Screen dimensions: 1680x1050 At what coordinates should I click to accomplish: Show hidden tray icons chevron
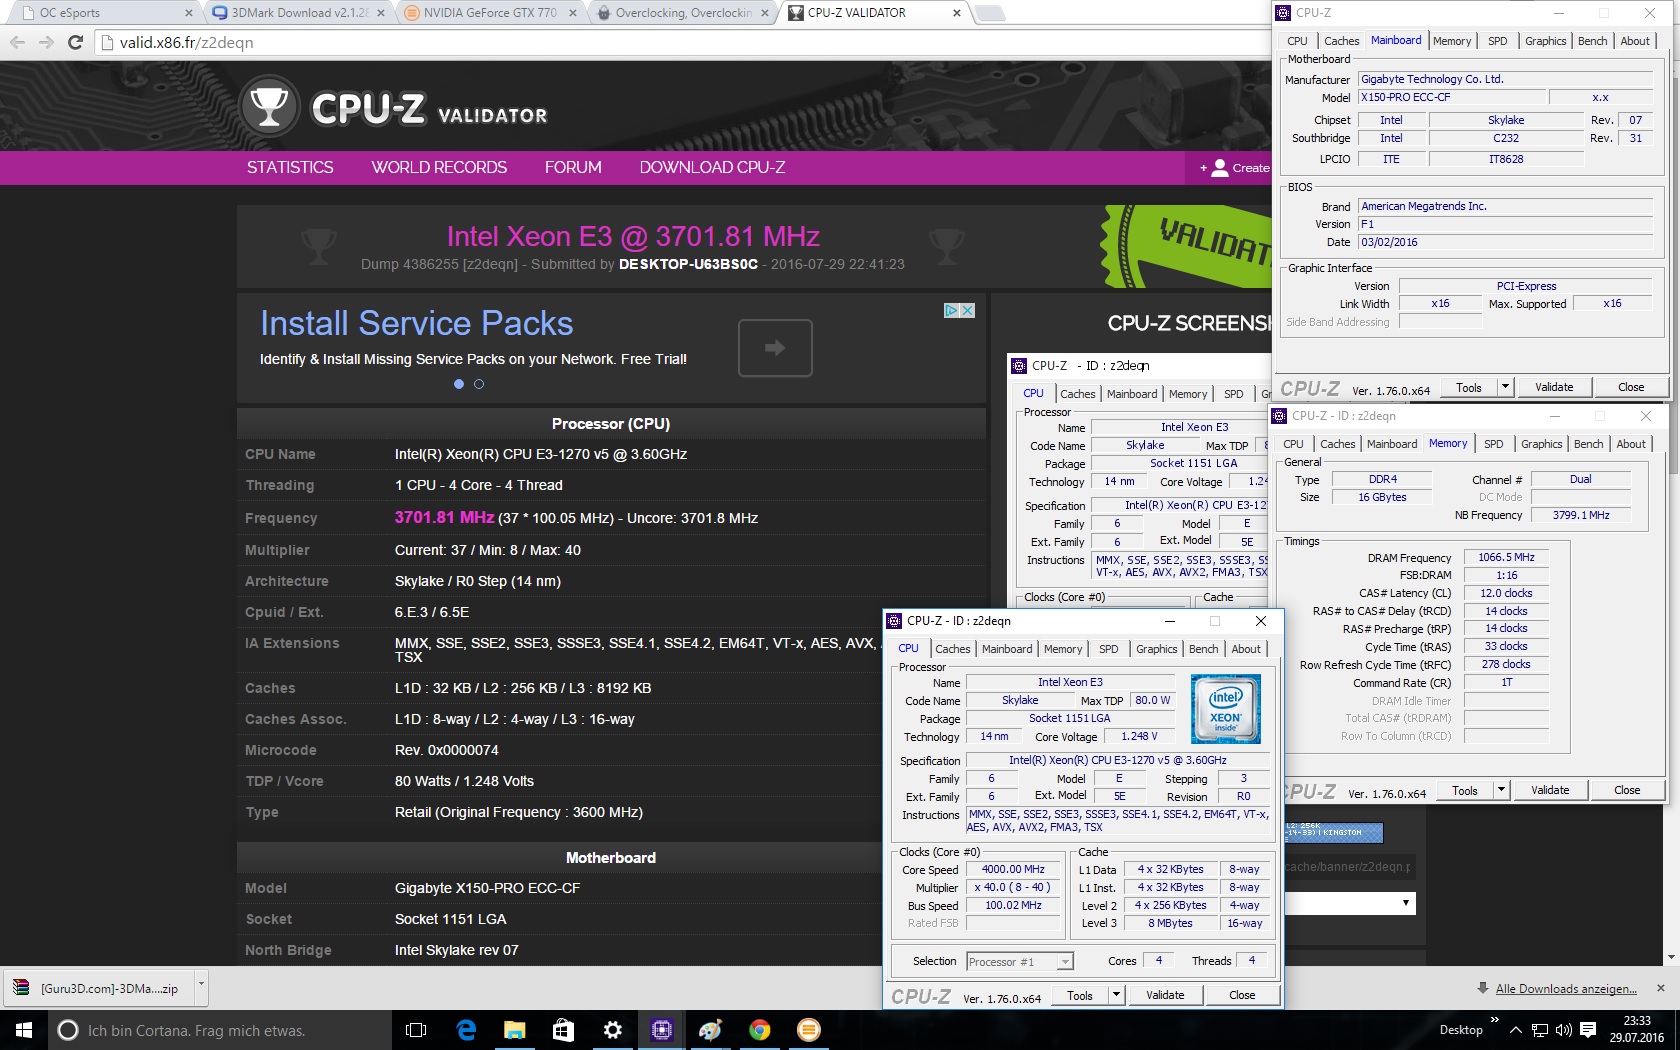(x=1516, y=1030)
